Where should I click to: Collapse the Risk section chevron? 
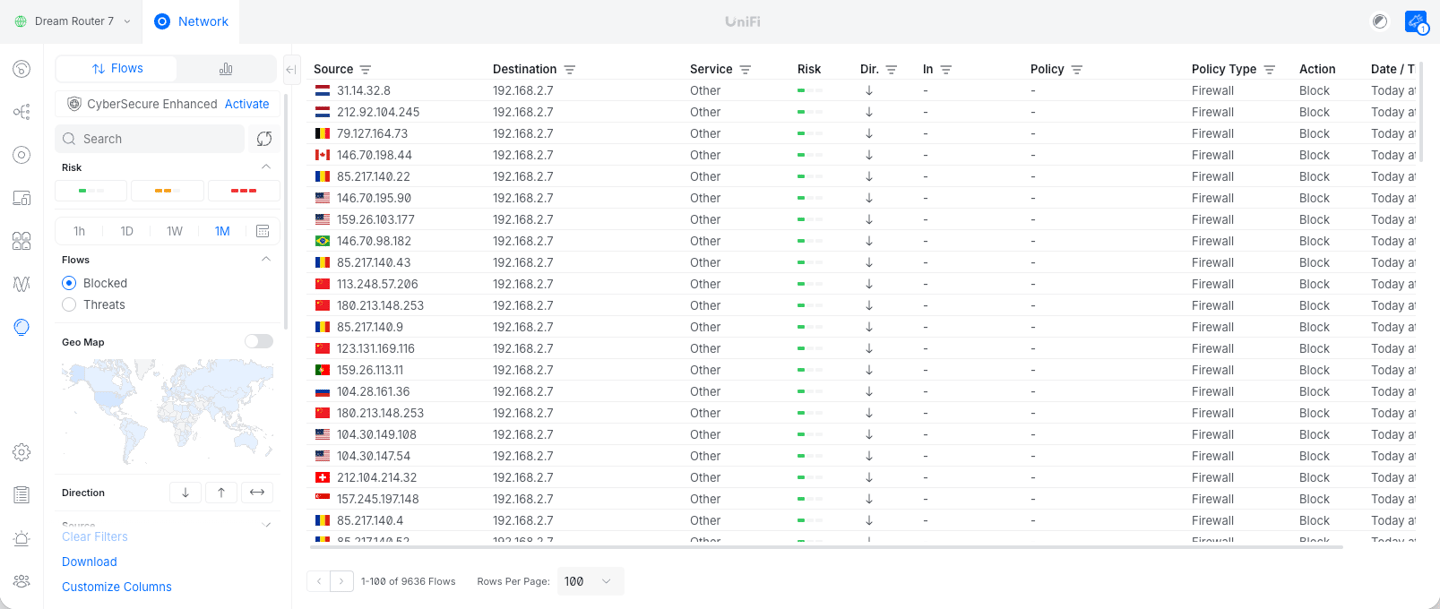266,167
